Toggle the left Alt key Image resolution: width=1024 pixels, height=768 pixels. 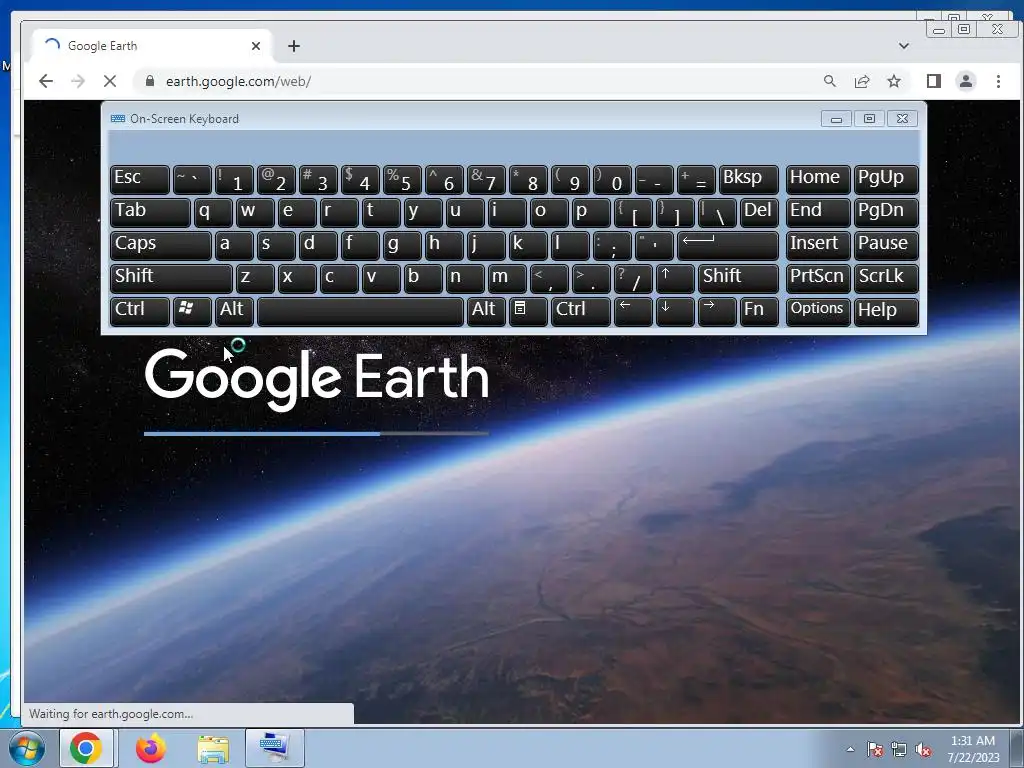pyautogui.click(x=234, y=311)
